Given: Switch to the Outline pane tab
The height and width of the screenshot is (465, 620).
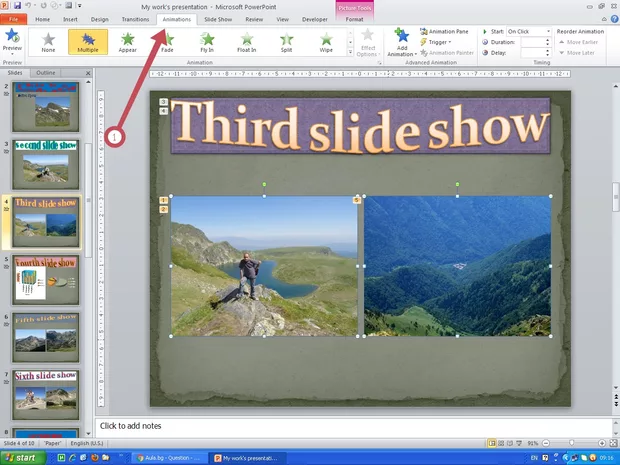Looking at the screenshot, I should point(45,73).
